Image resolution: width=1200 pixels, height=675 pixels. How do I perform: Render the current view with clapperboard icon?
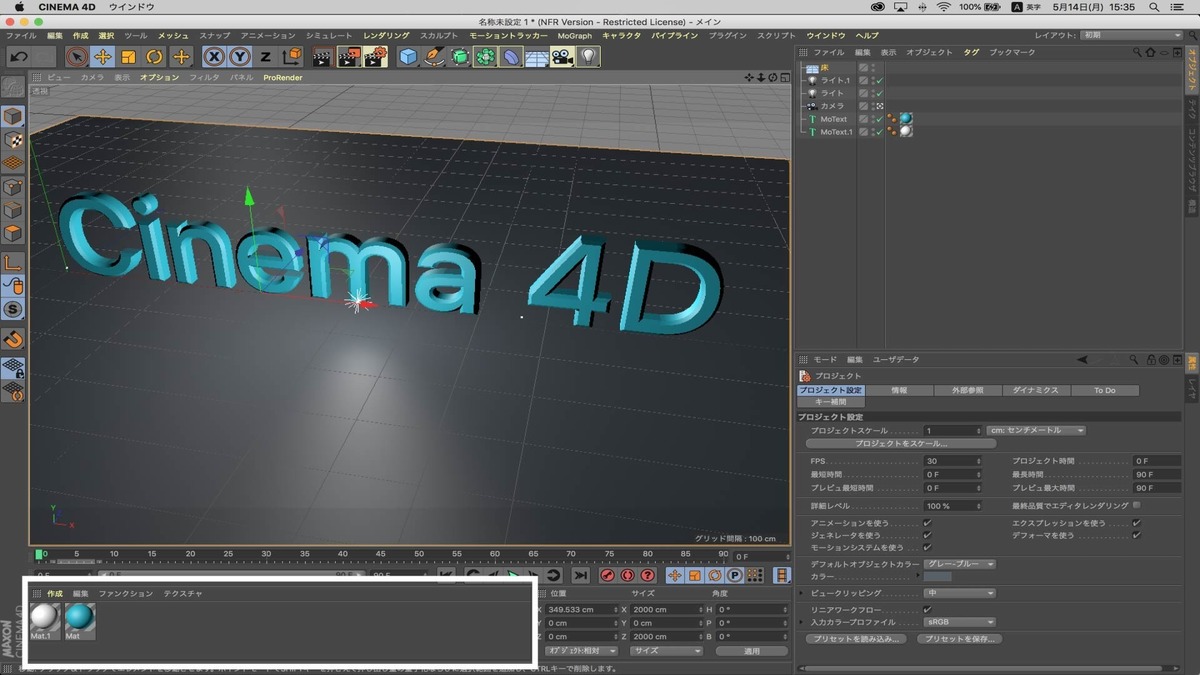click(x=322, y=57)
